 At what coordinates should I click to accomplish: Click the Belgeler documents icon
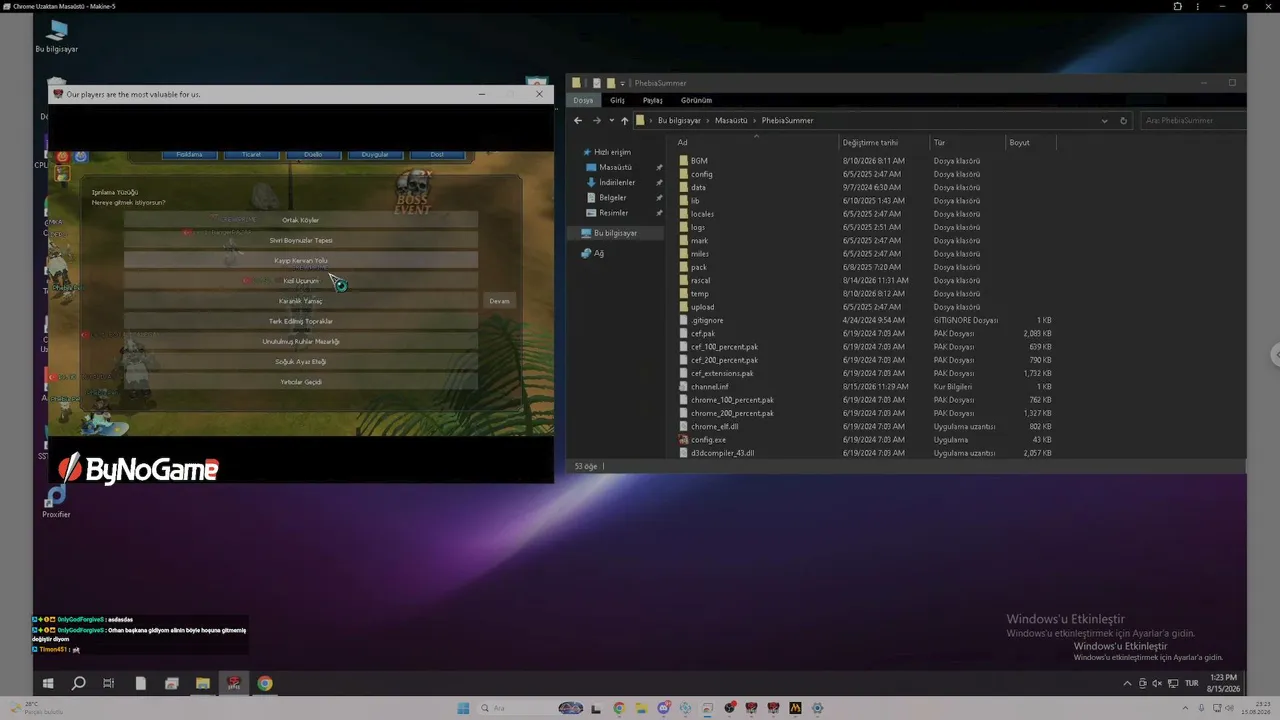(591, 198)
